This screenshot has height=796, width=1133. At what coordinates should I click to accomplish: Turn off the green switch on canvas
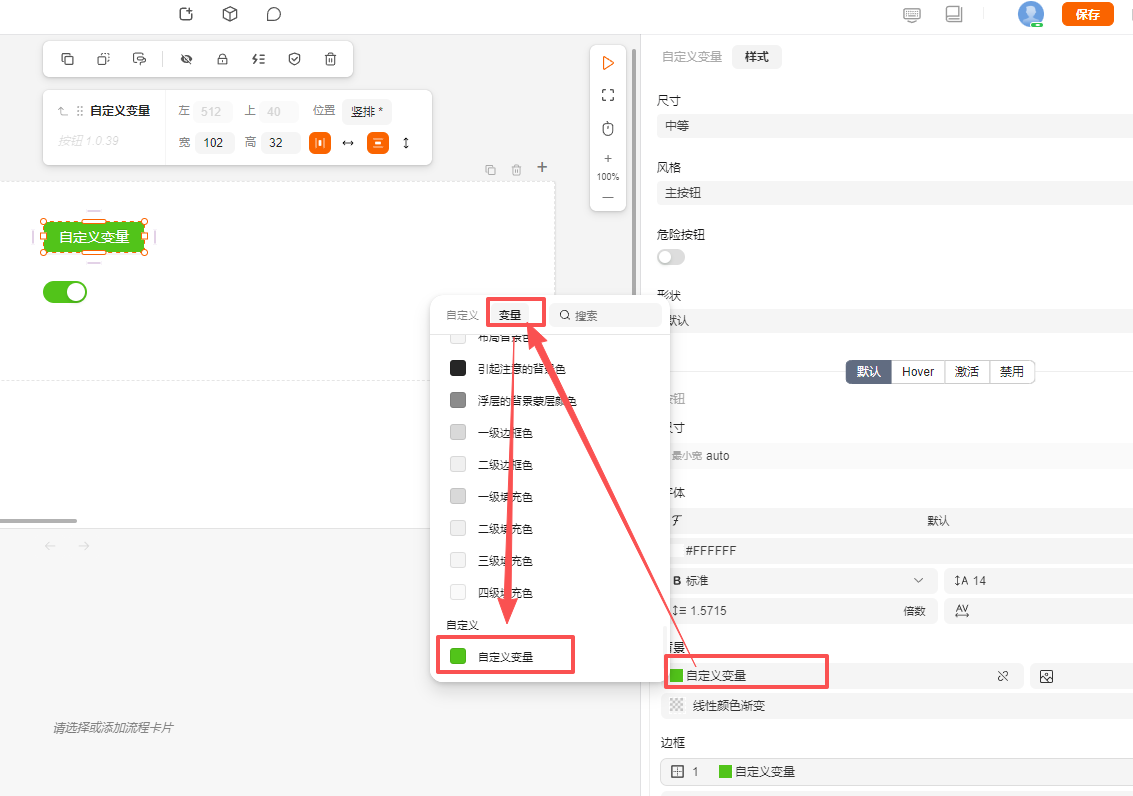click(x=64, y=292)
